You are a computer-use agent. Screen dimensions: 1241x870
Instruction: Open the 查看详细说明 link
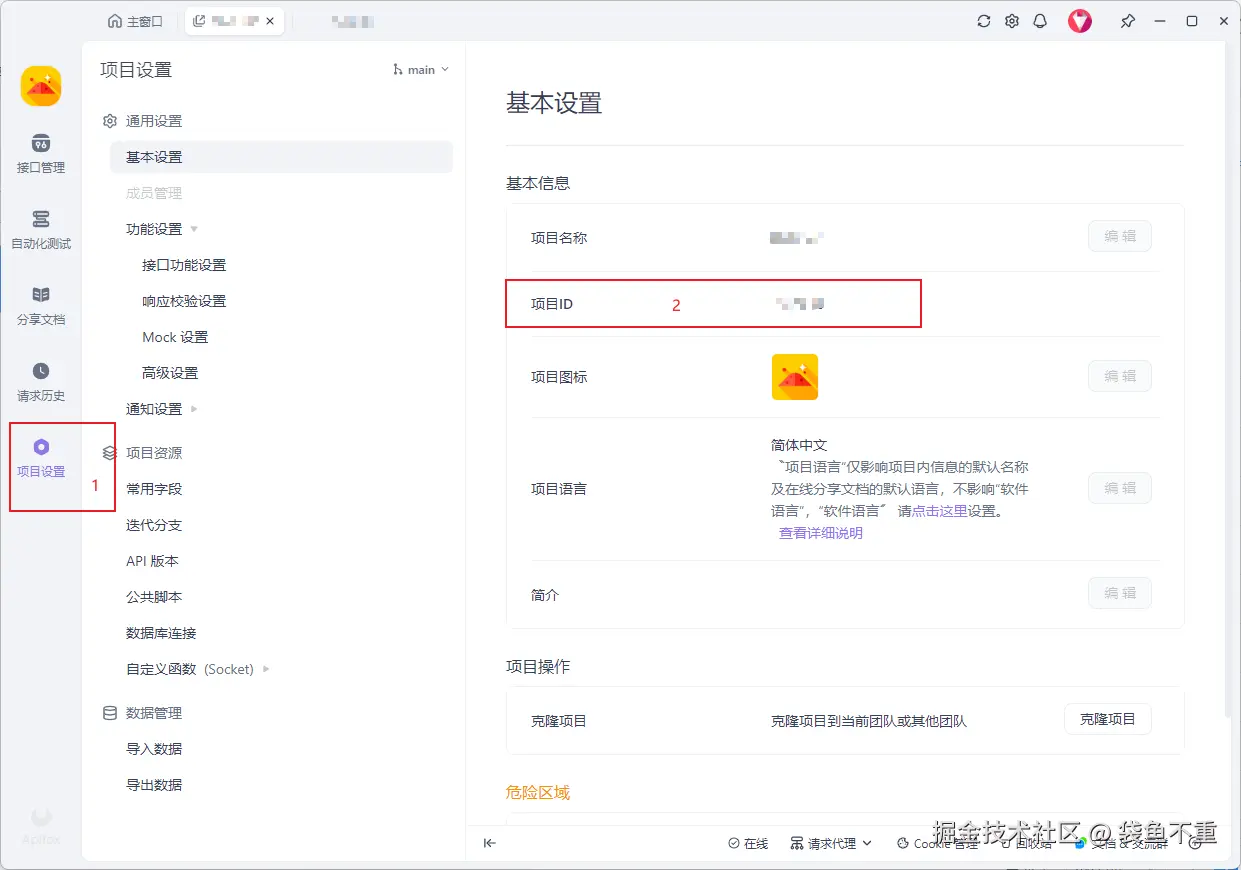821,533
